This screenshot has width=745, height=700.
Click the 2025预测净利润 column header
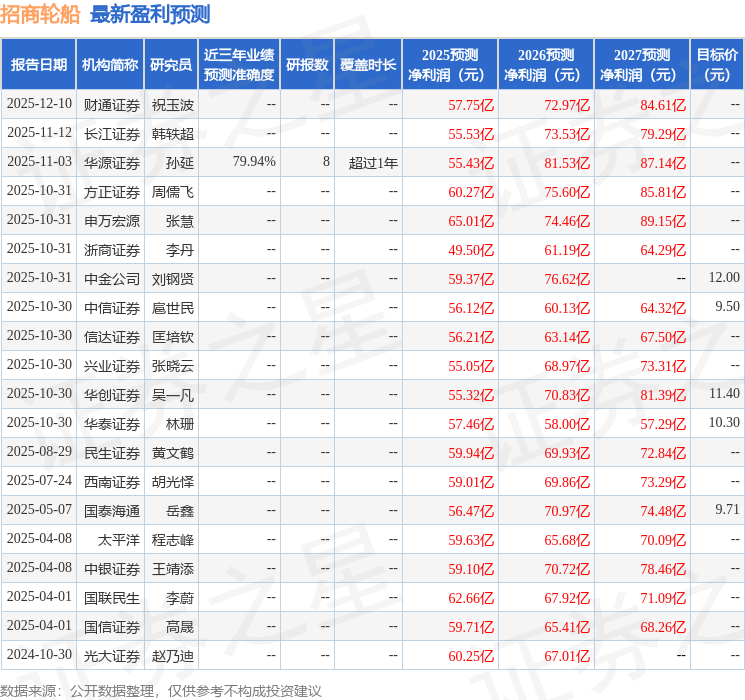pos(450,64)
